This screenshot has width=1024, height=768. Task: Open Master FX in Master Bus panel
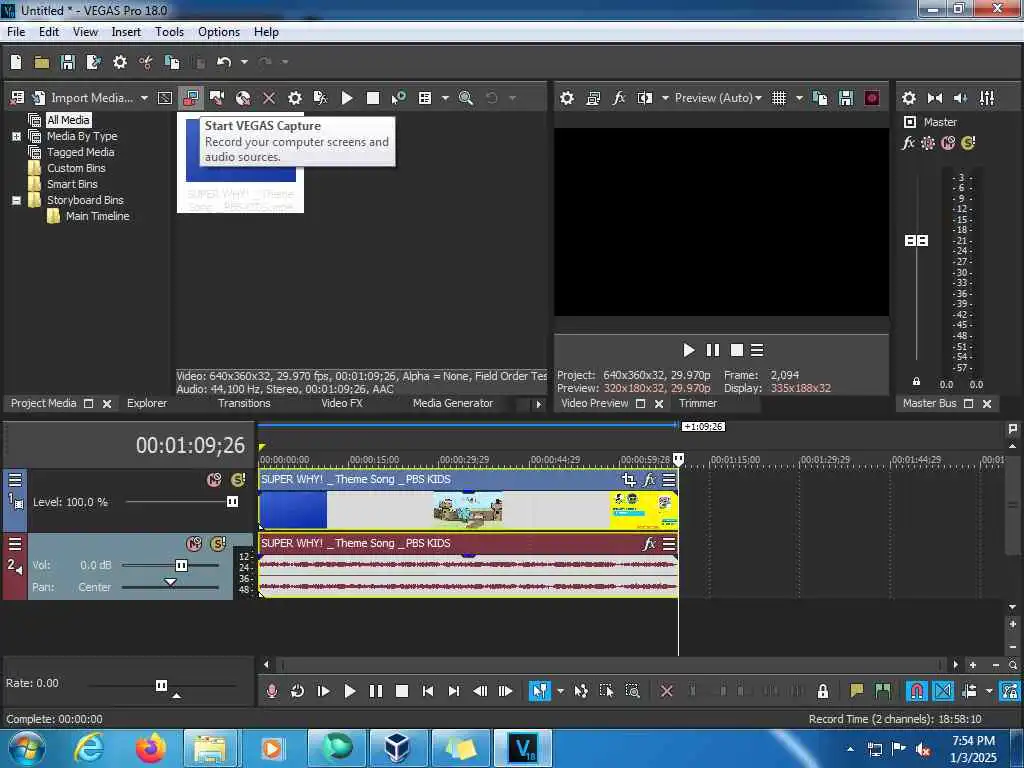[x=908, y=142]
